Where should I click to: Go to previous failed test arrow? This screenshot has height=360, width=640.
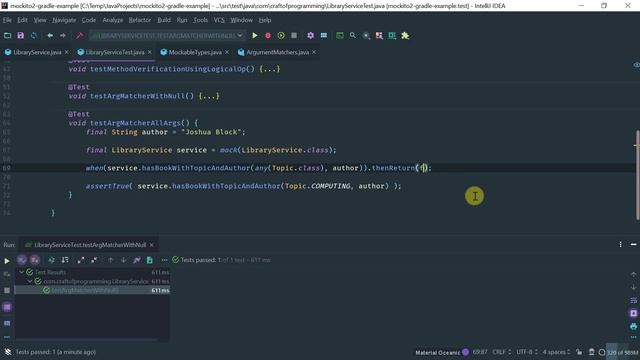tap(110, 260)
